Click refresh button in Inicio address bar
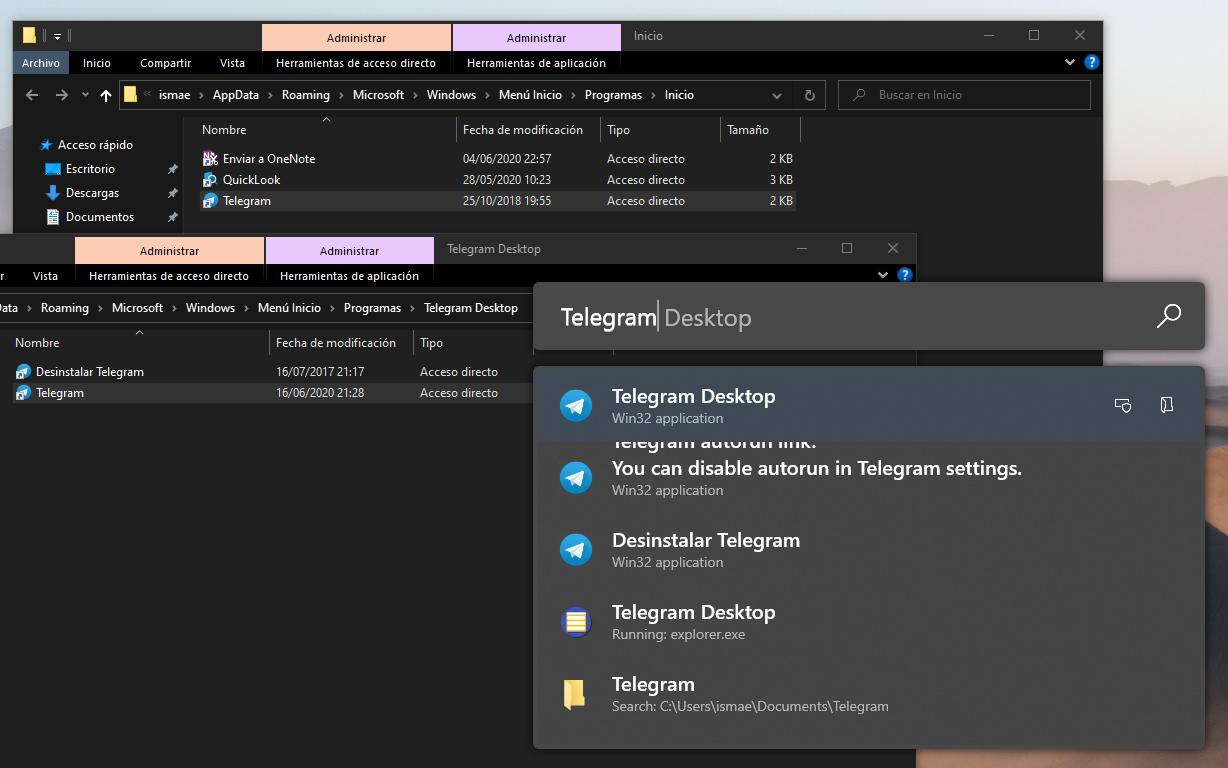This screenshot has height=768, width=1228. tap(809, 96)
